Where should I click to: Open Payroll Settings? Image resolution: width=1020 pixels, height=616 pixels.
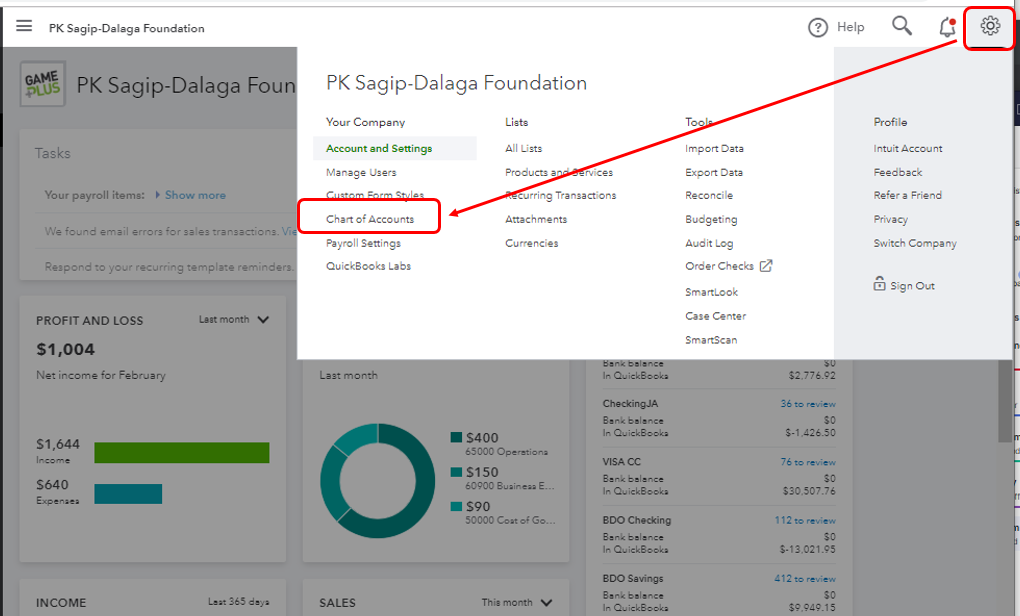tap(363, 243)
